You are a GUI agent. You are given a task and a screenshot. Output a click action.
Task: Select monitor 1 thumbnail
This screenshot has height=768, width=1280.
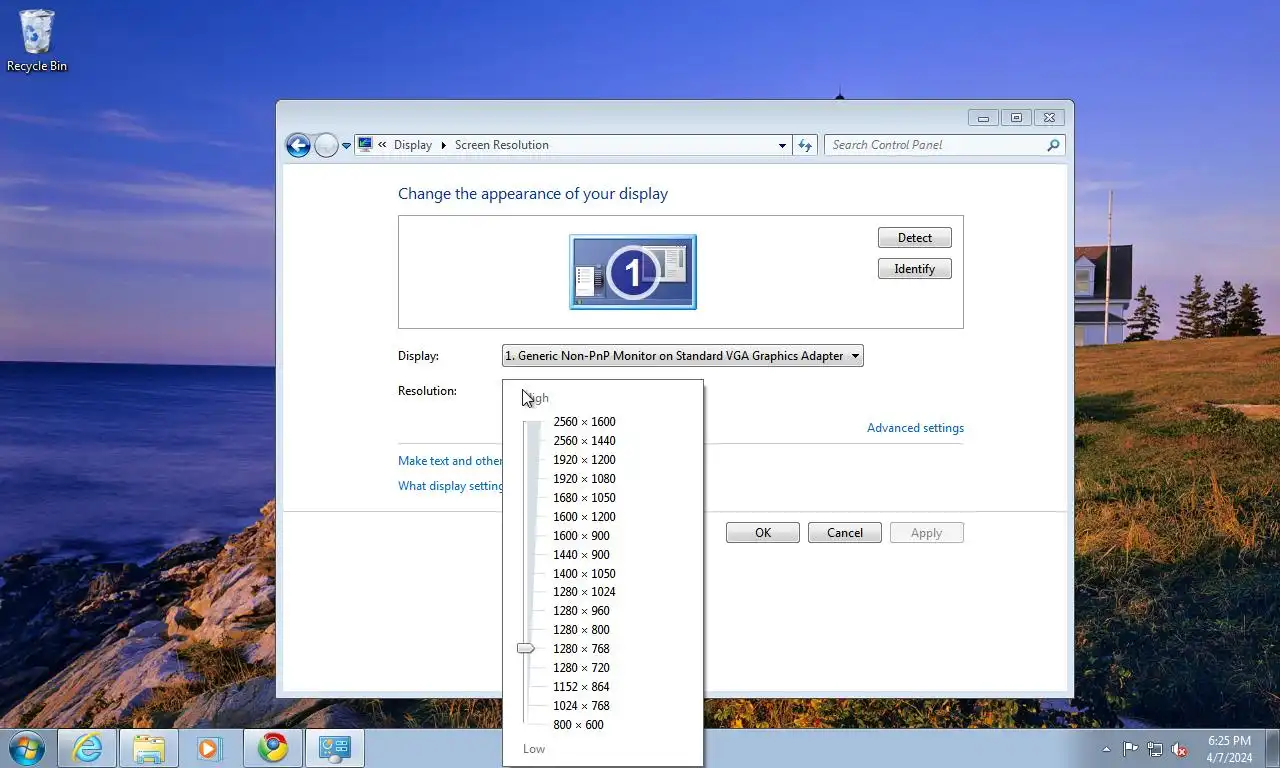[x=633, y=272]
